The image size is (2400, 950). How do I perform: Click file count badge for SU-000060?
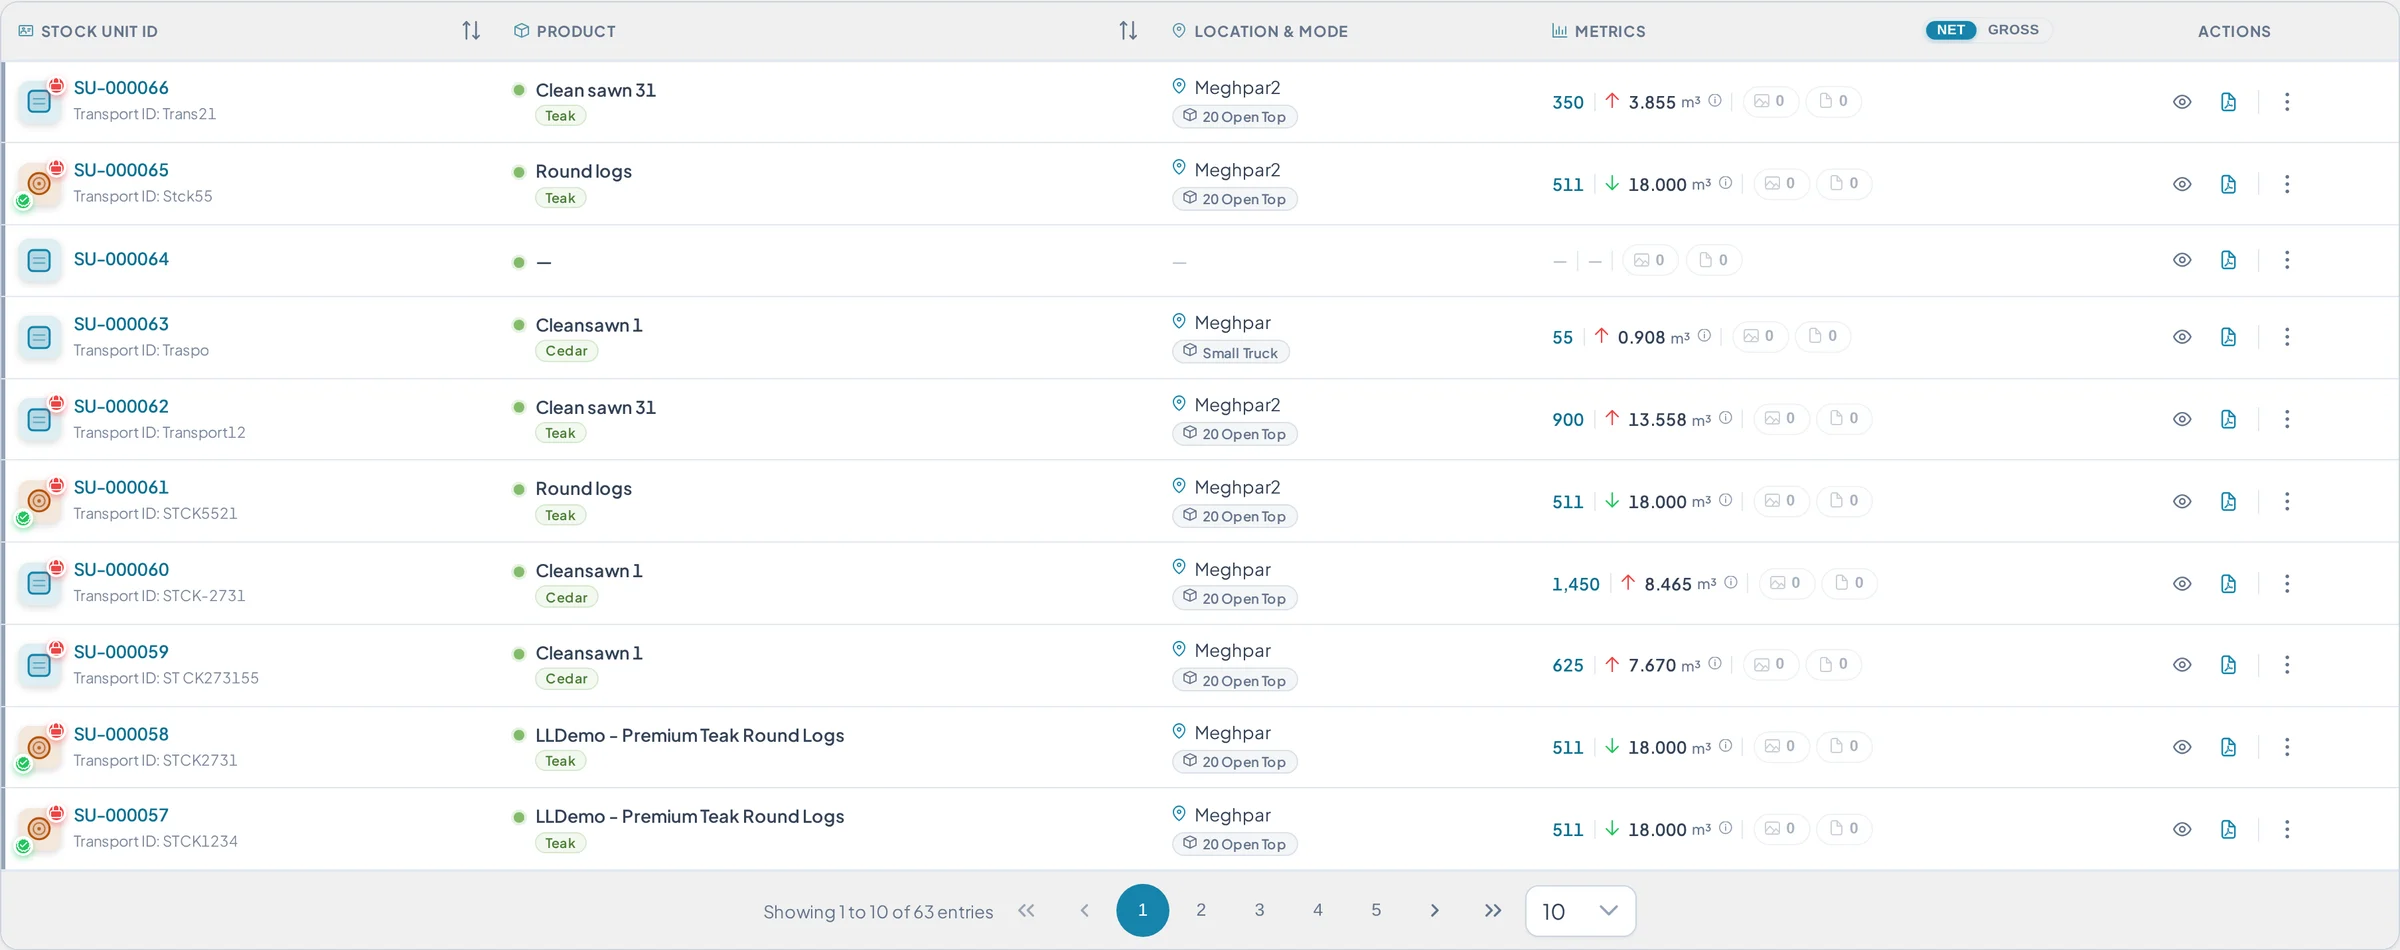click(1849, 583)
